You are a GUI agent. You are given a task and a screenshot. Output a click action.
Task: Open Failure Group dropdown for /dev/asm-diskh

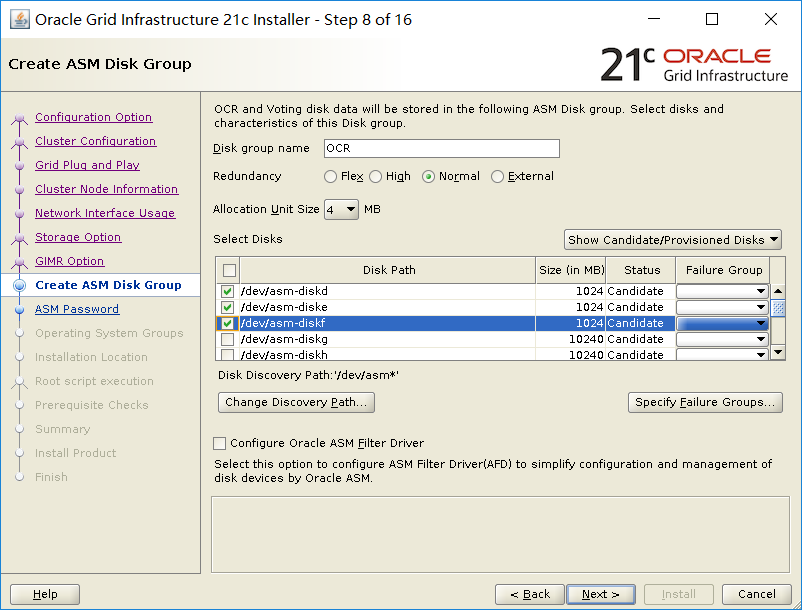coord(722,354)
